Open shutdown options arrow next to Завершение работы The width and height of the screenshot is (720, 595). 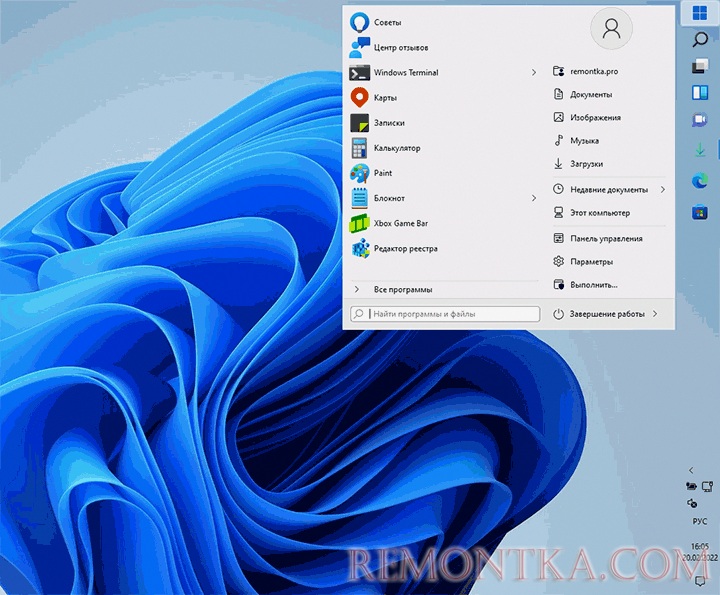(x=655, y=314)
